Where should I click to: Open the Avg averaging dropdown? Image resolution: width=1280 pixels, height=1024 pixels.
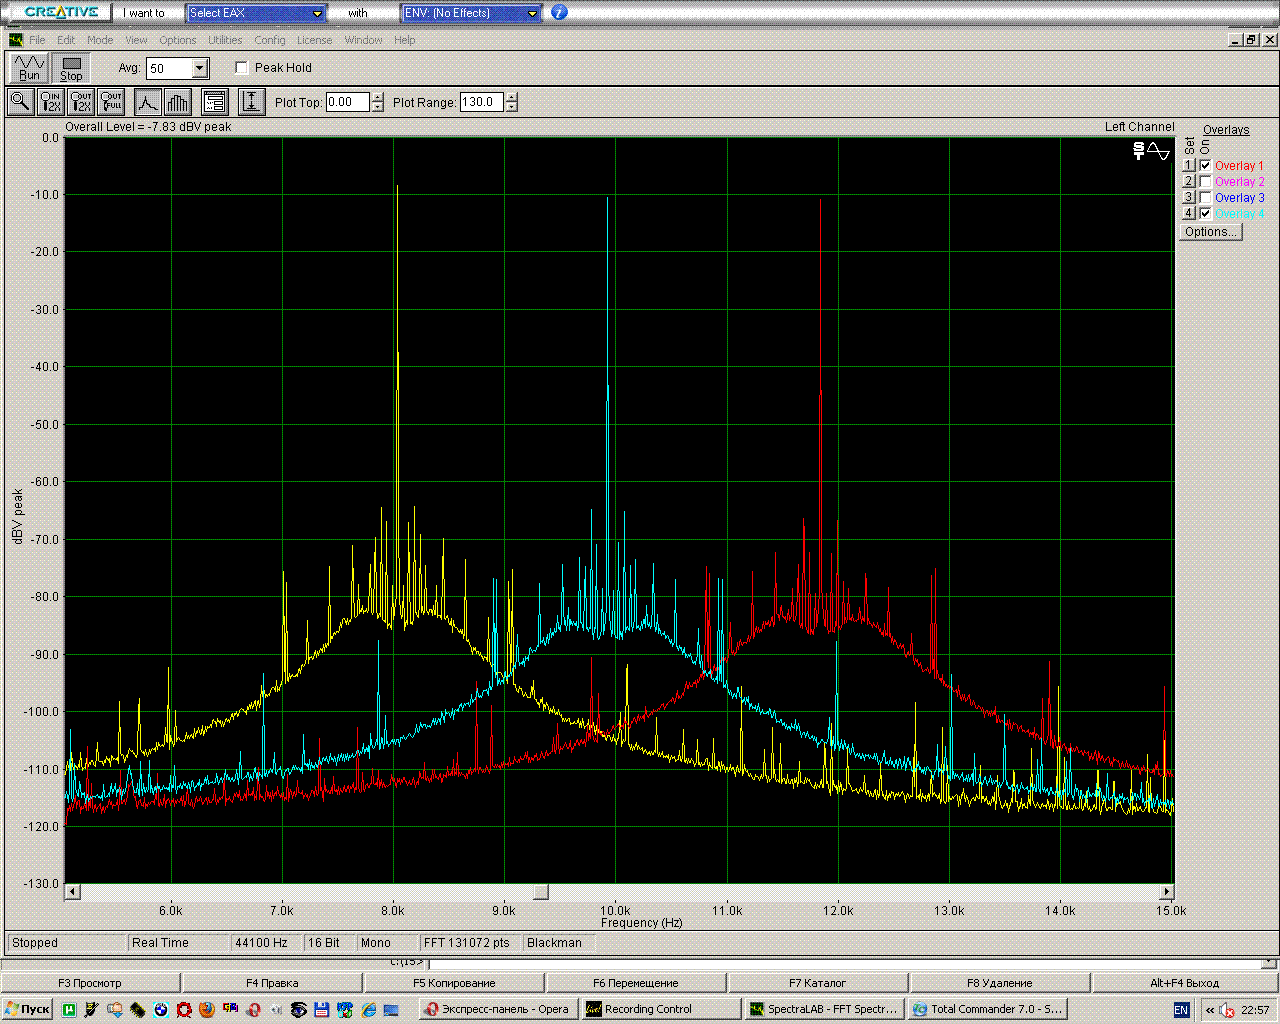click(x=200, y=68)
